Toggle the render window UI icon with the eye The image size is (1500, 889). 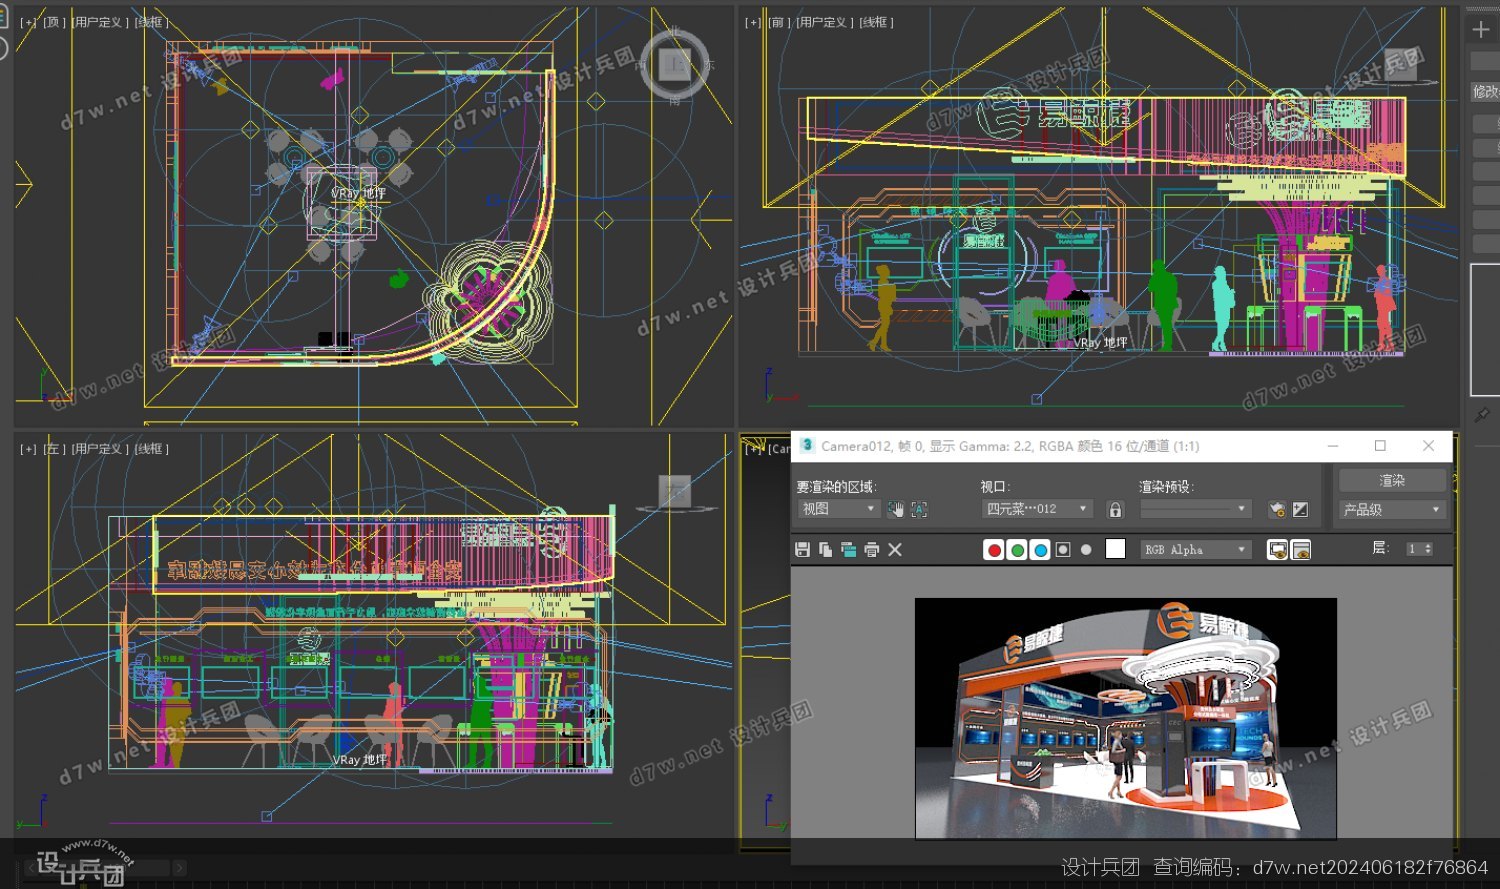[x=1301, y=549]
